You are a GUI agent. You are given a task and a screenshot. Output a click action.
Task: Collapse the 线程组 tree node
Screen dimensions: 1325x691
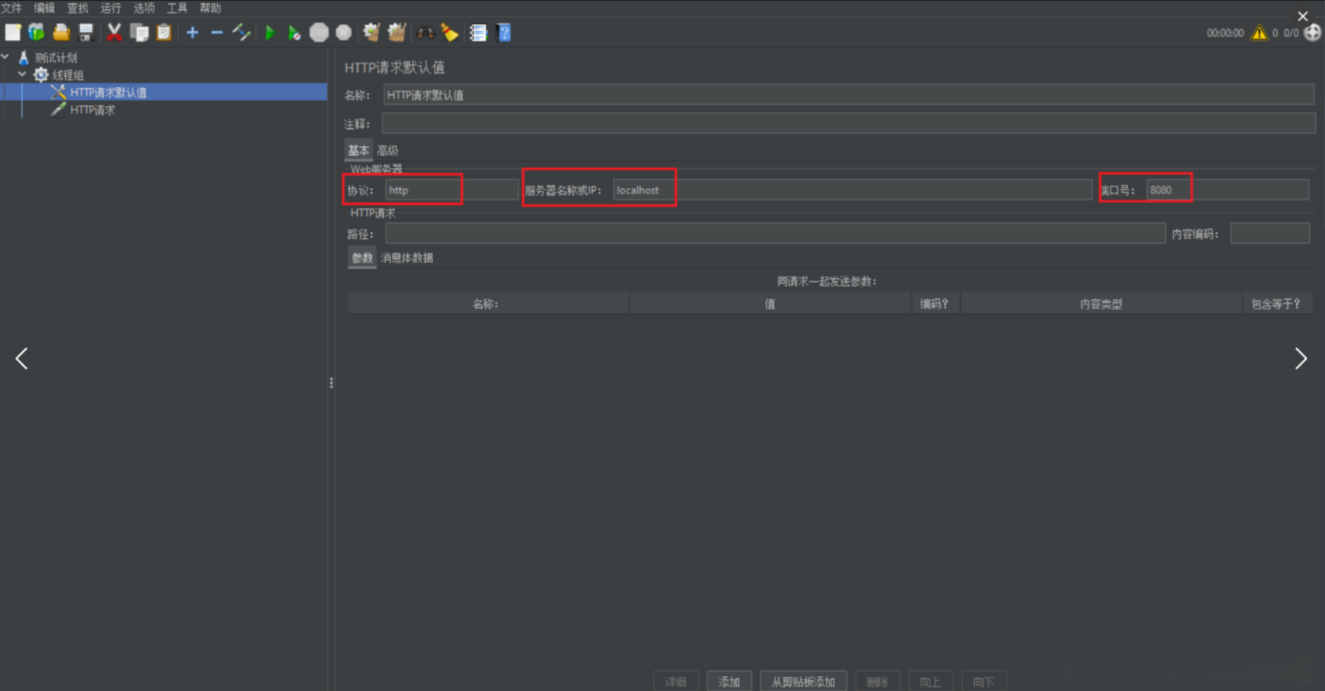(22, 74)
